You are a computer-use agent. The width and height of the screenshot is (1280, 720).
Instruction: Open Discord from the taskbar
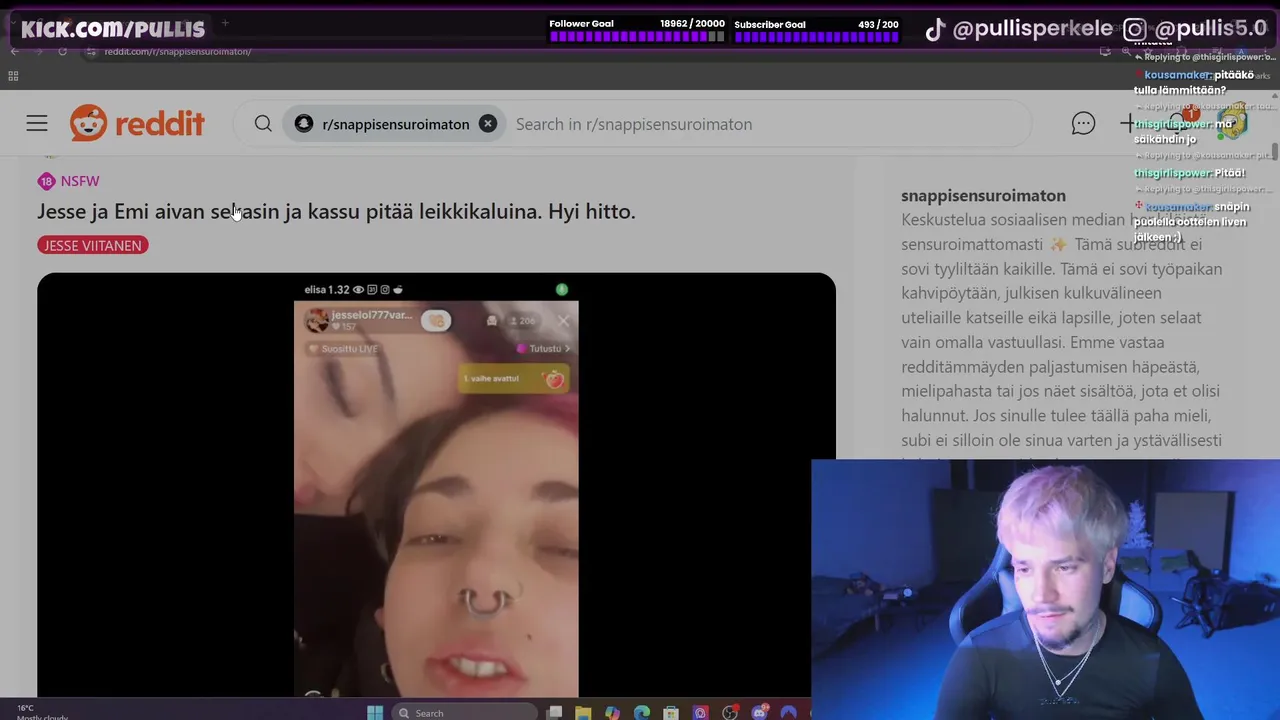point(759,712)
